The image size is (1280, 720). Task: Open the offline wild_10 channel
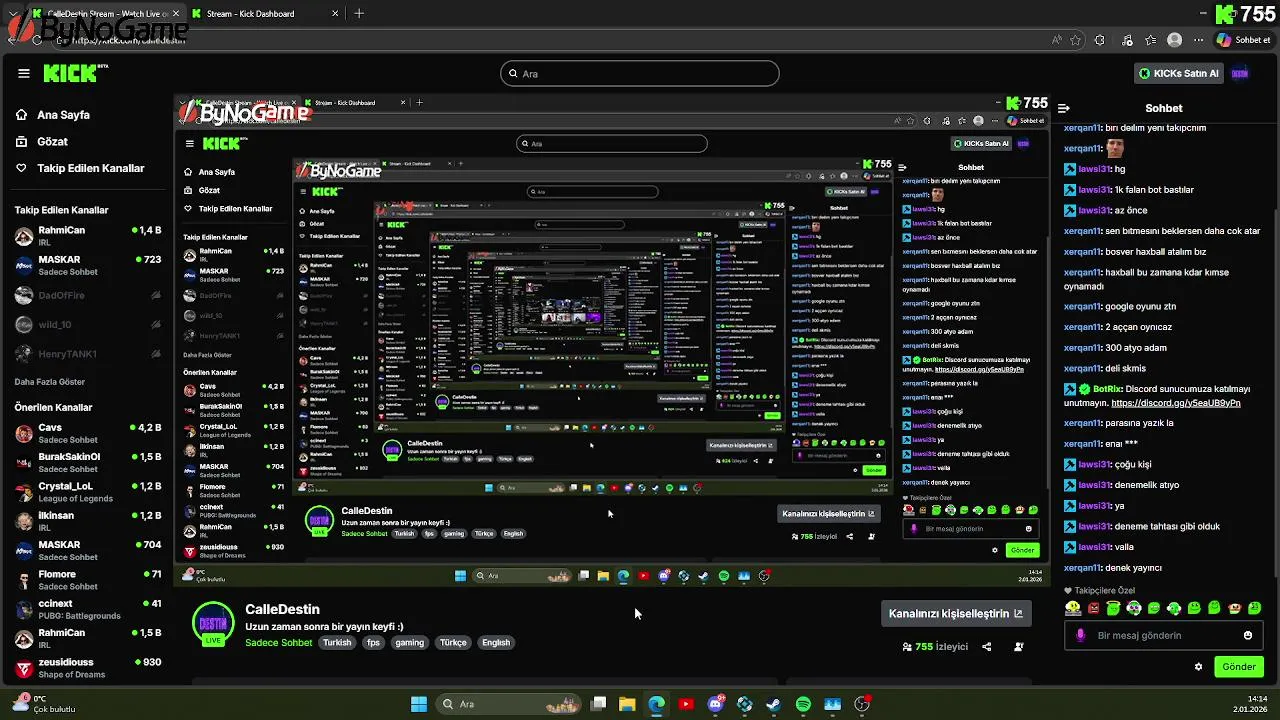pyautogui.click(x=88, y=324)
